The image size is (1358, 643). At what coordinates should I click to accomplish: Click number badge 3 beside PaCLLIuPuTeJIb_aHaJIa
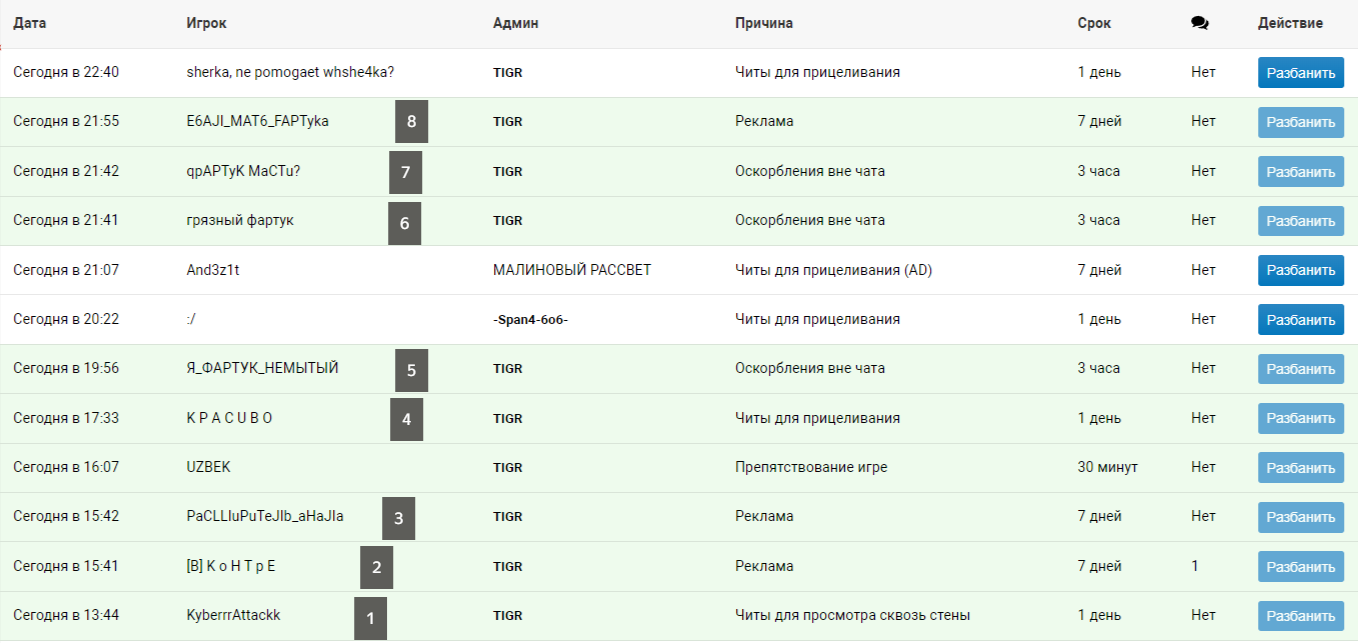click(x=398, y=518)
